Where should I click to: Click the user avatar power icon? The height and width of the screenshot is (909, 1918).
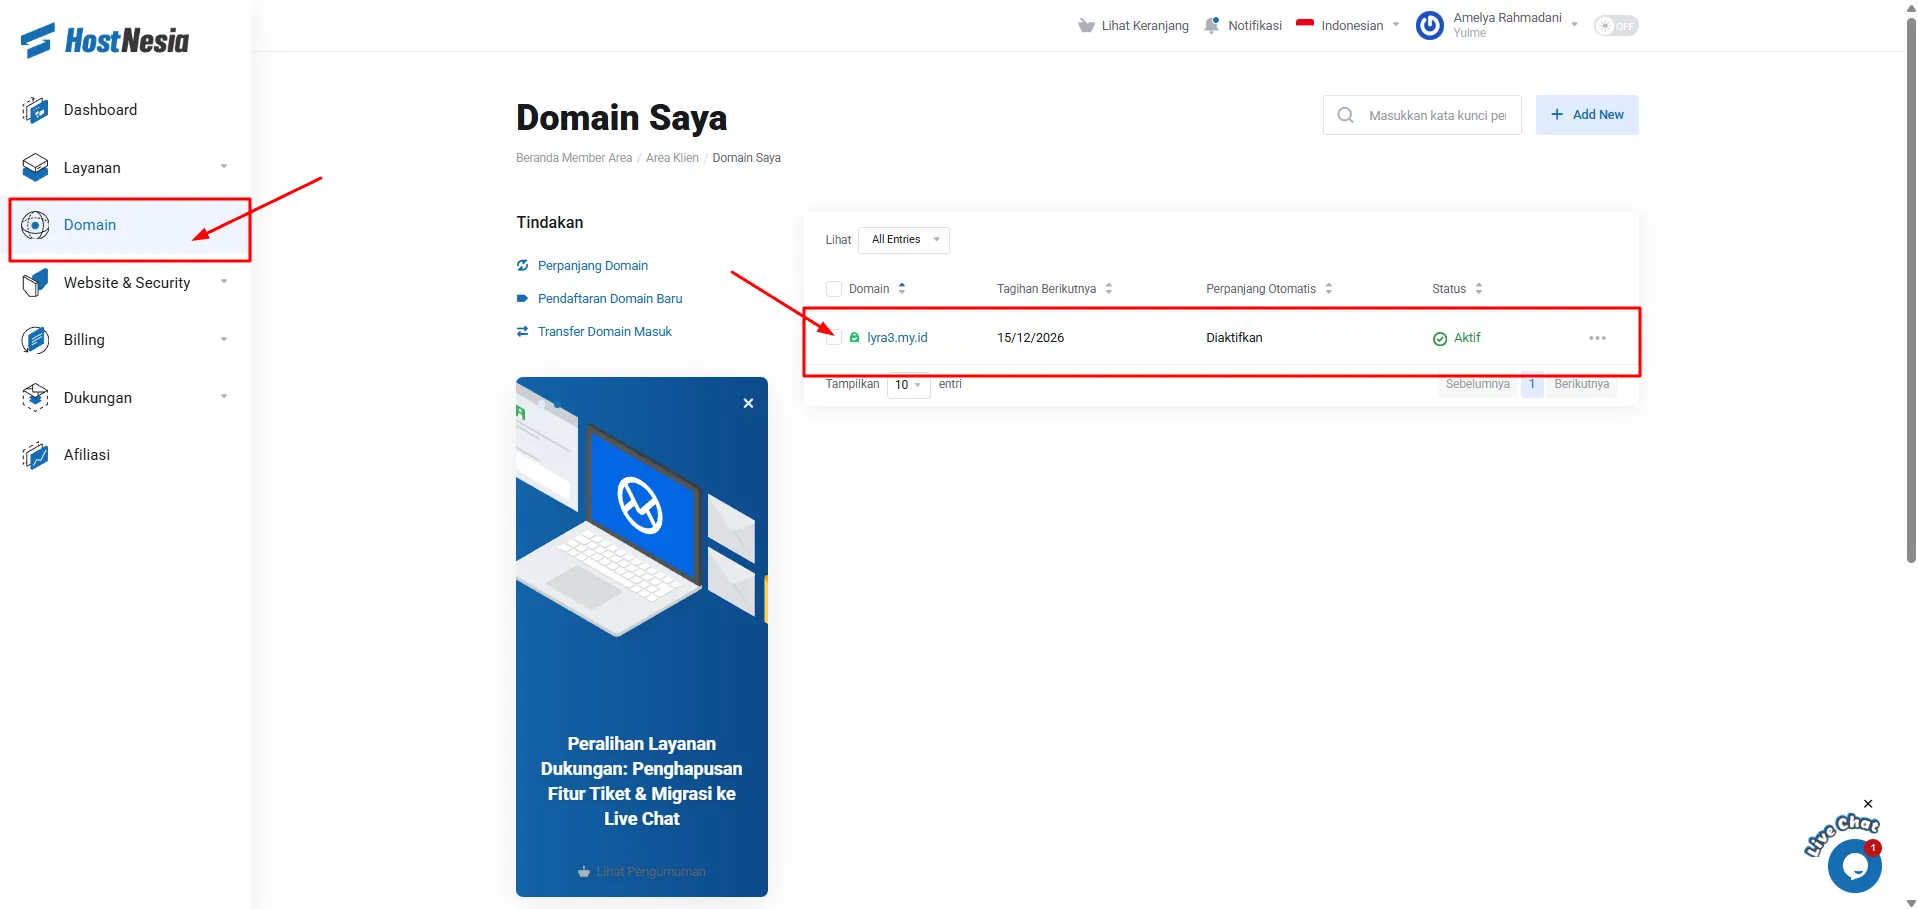(x=1430, y=26)
